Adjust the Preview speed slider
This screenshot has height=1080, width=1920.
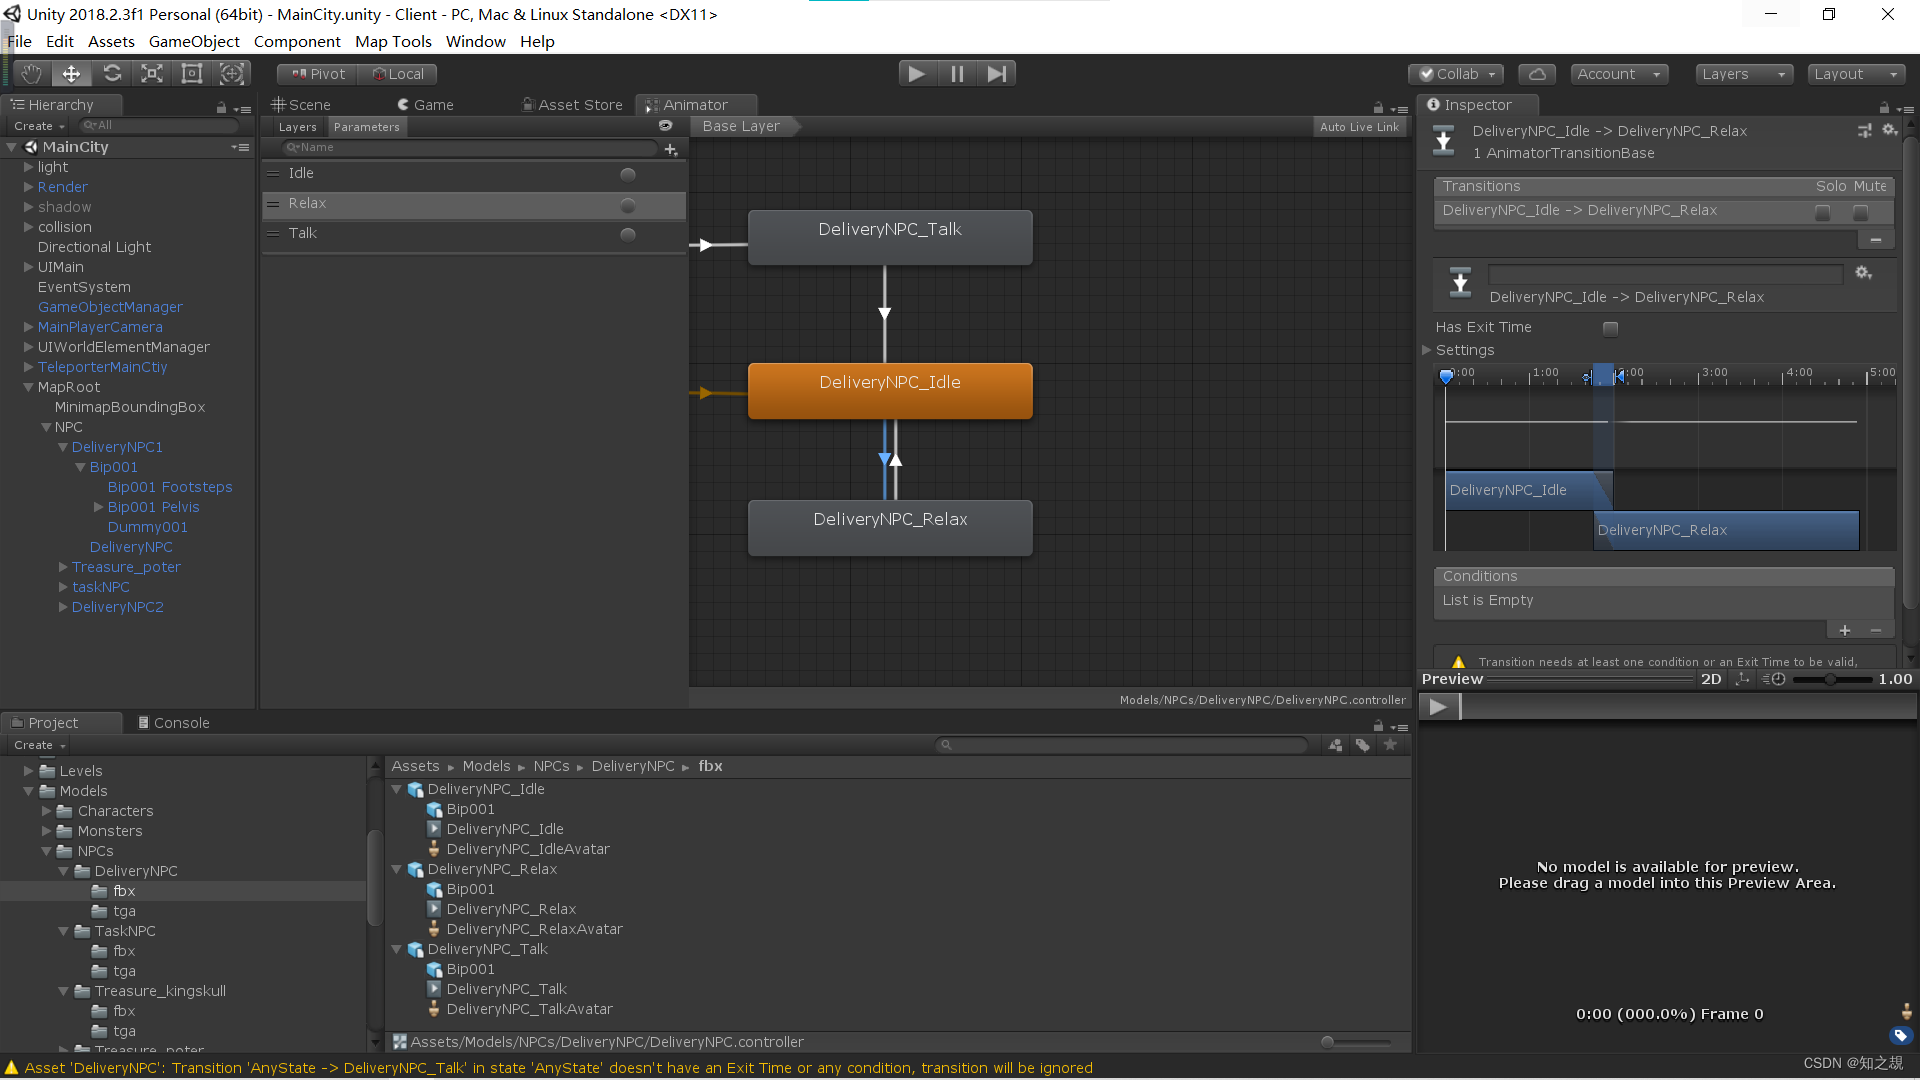pos(1830,680)
